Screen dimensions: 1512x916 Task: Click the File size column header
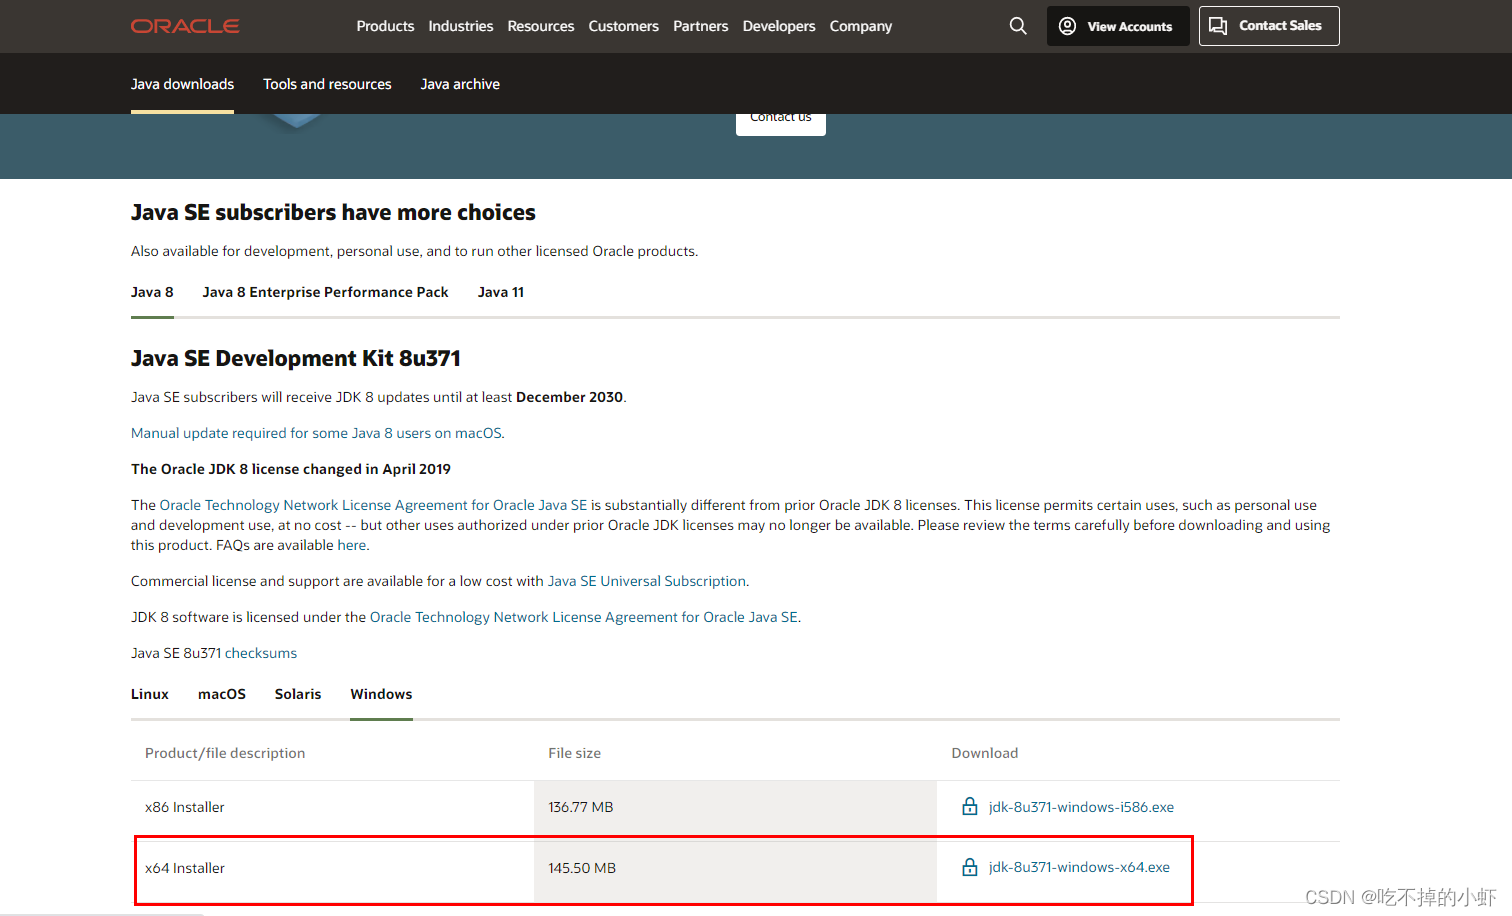575,753
